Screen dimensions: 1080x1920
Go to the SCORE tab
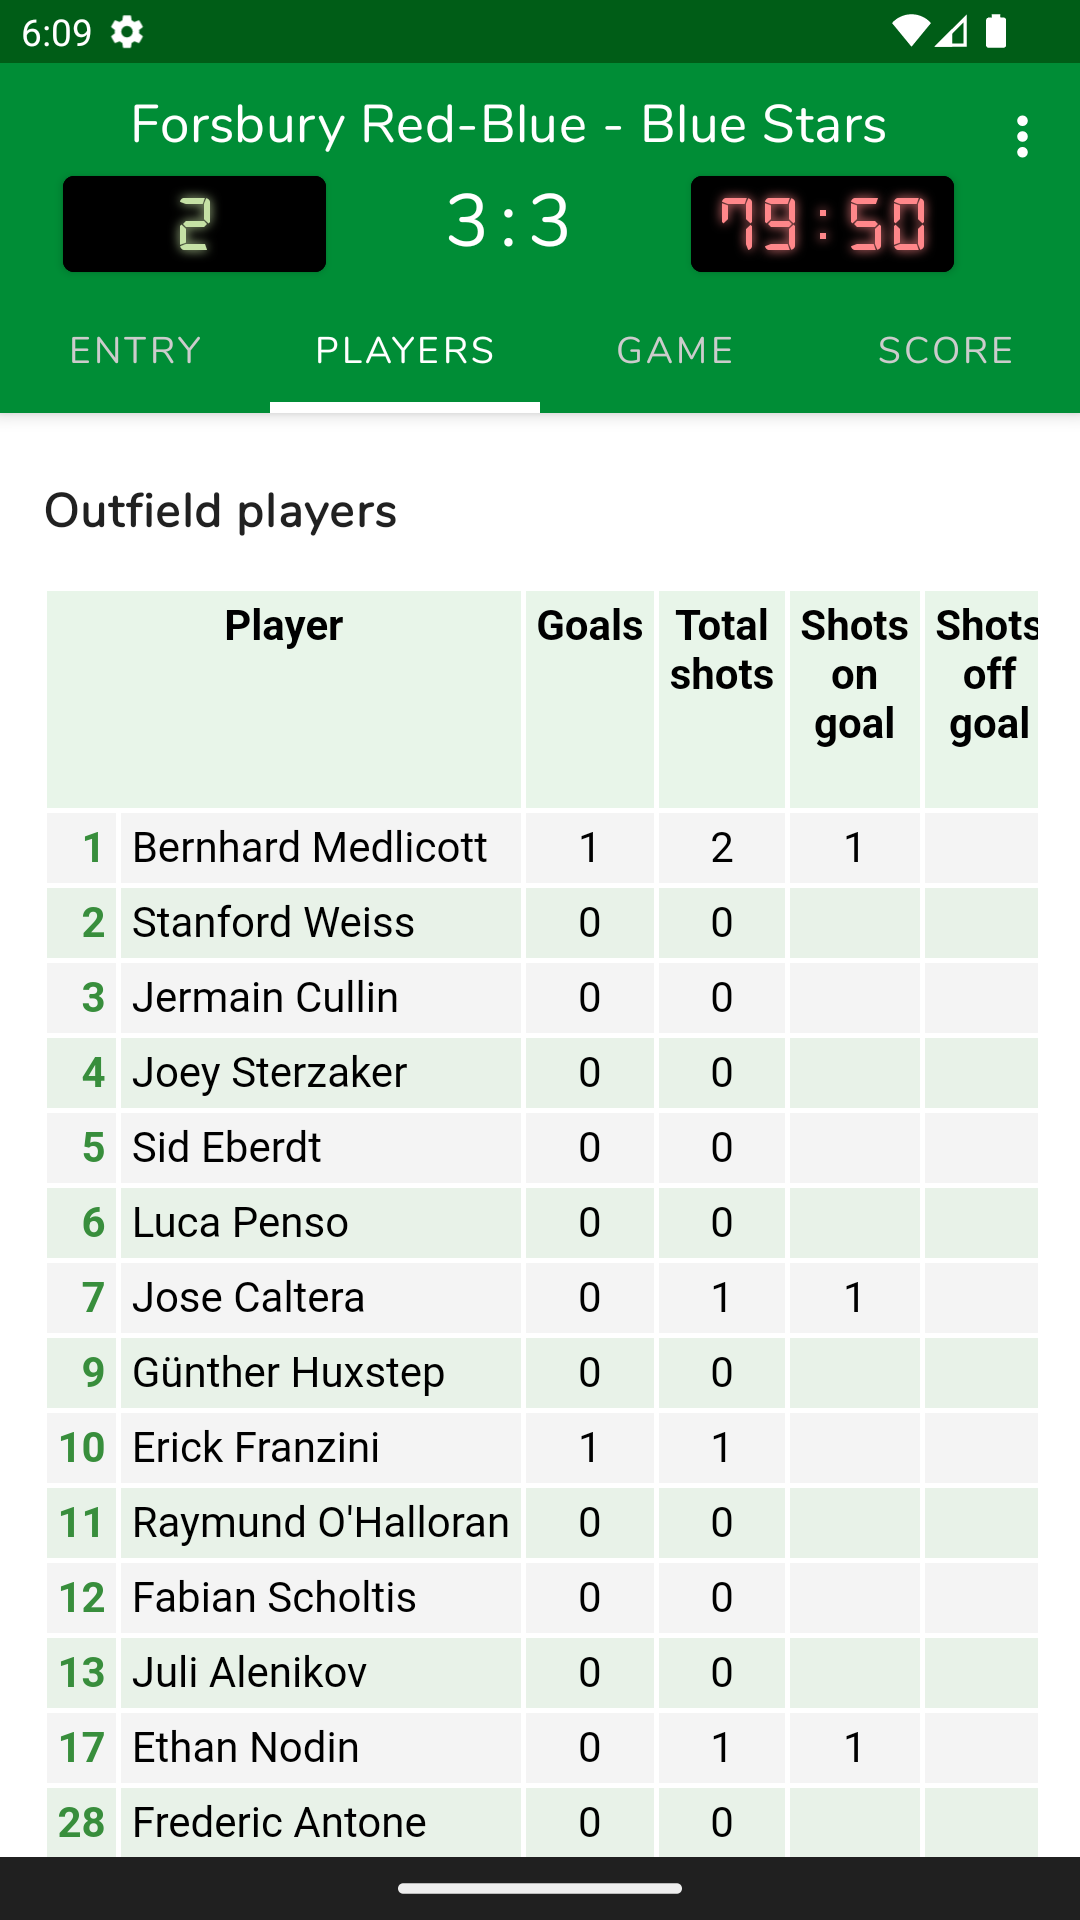(x=945, y=351)
